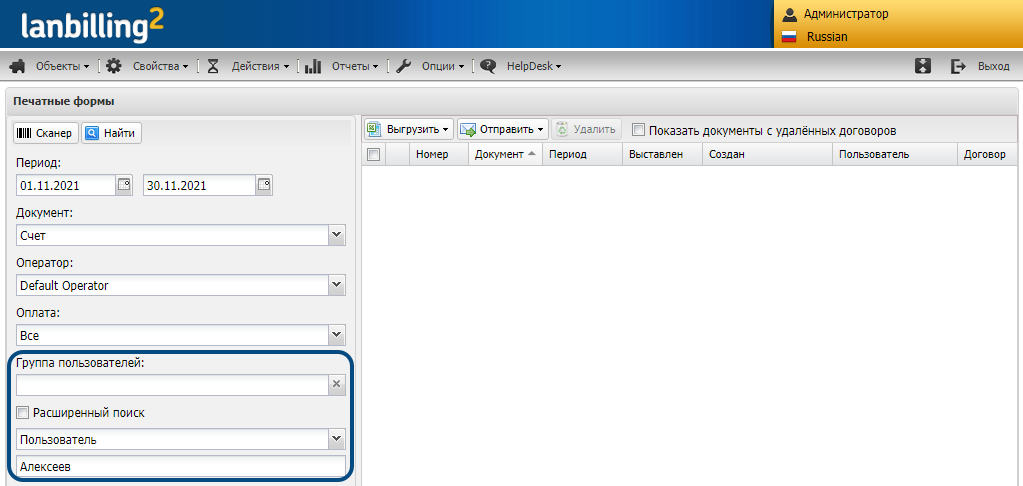Screen dimensions: 1023x486
Task: Click the home icon in the menu bar
Action: click(x=17, y=66)
